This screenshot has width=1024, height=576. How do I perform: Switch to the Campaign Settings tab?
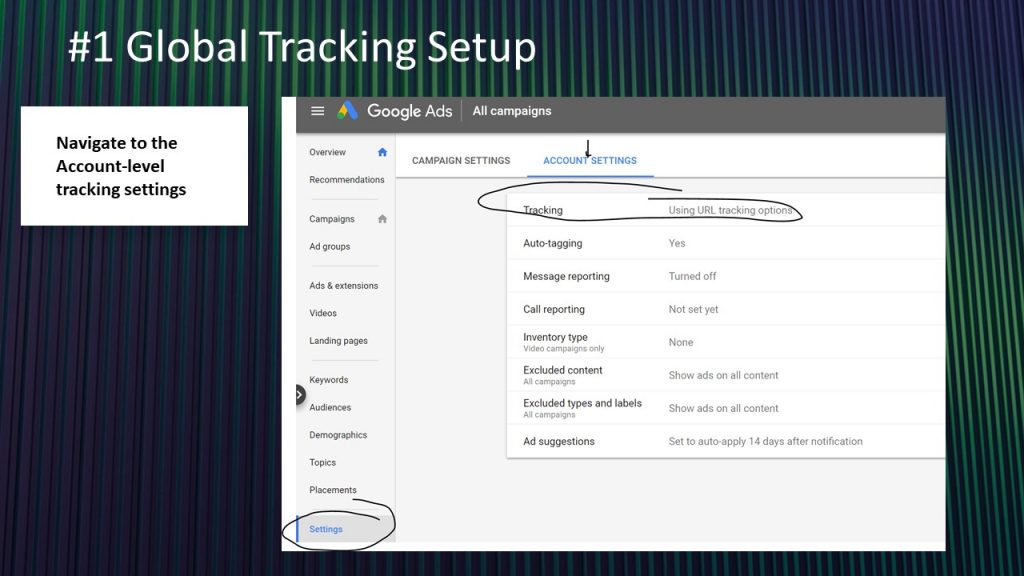(460, 160)
